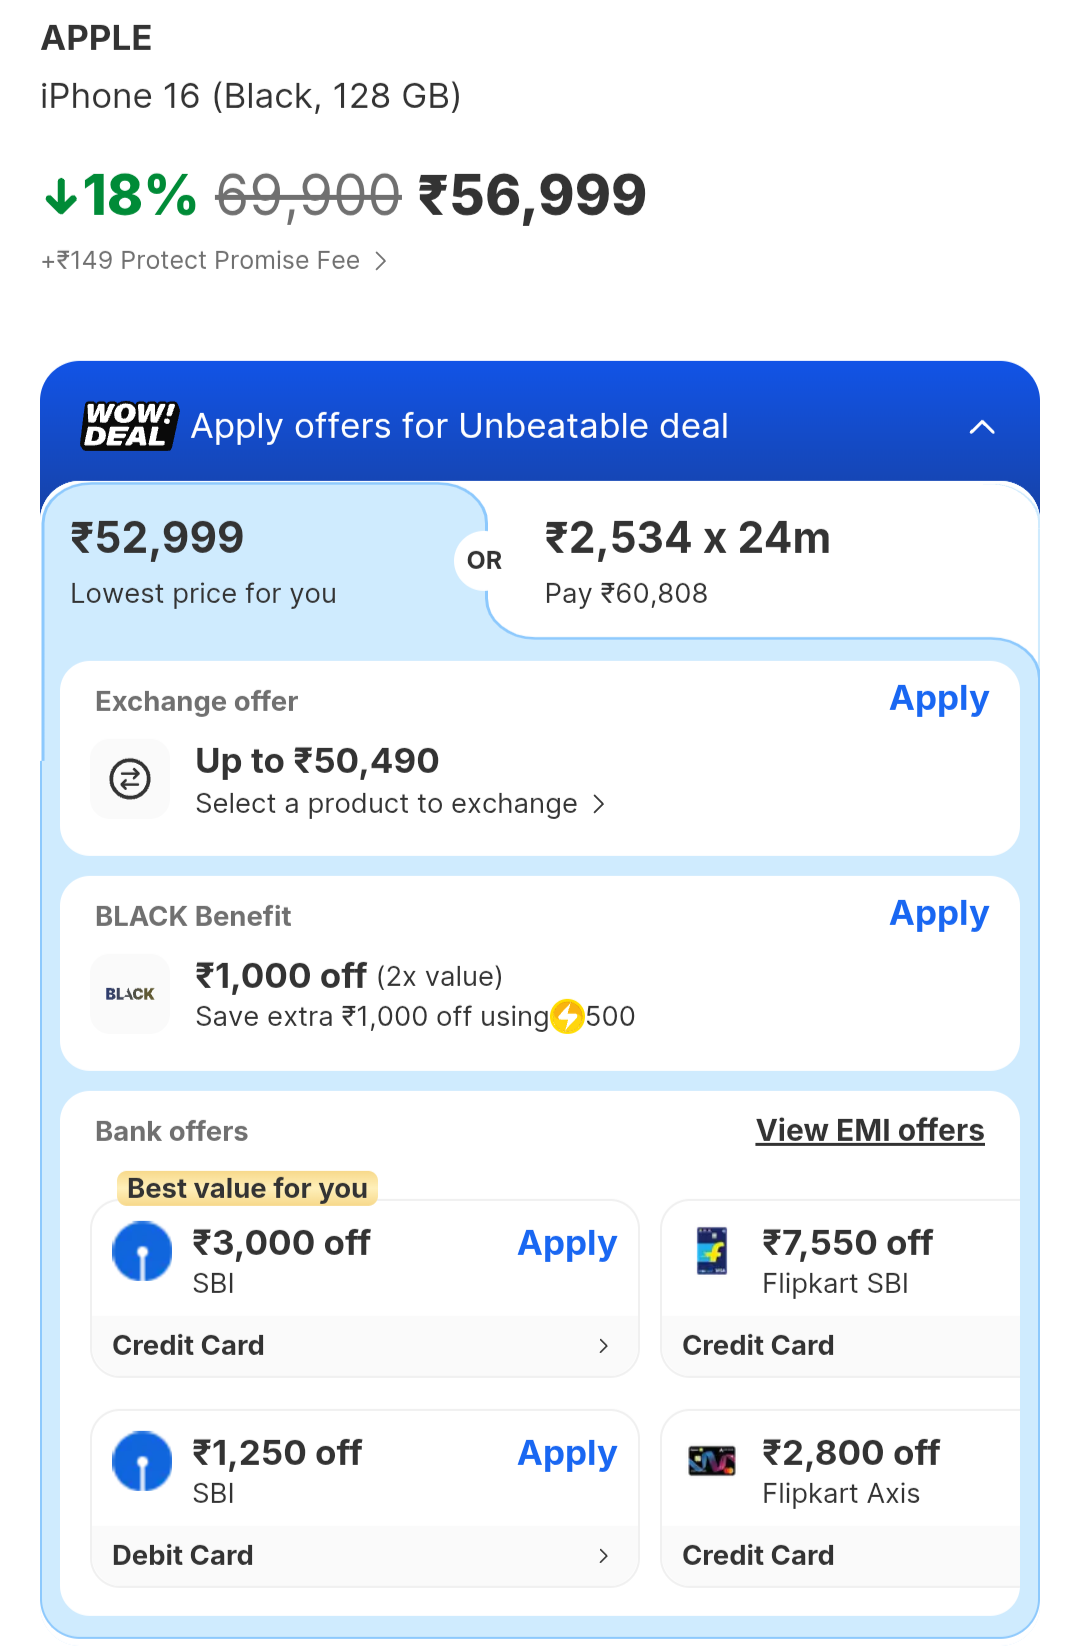Click the Flipkart Axis card icon
Screen dimensions: 1080x1650
[x=712, y=1461]
